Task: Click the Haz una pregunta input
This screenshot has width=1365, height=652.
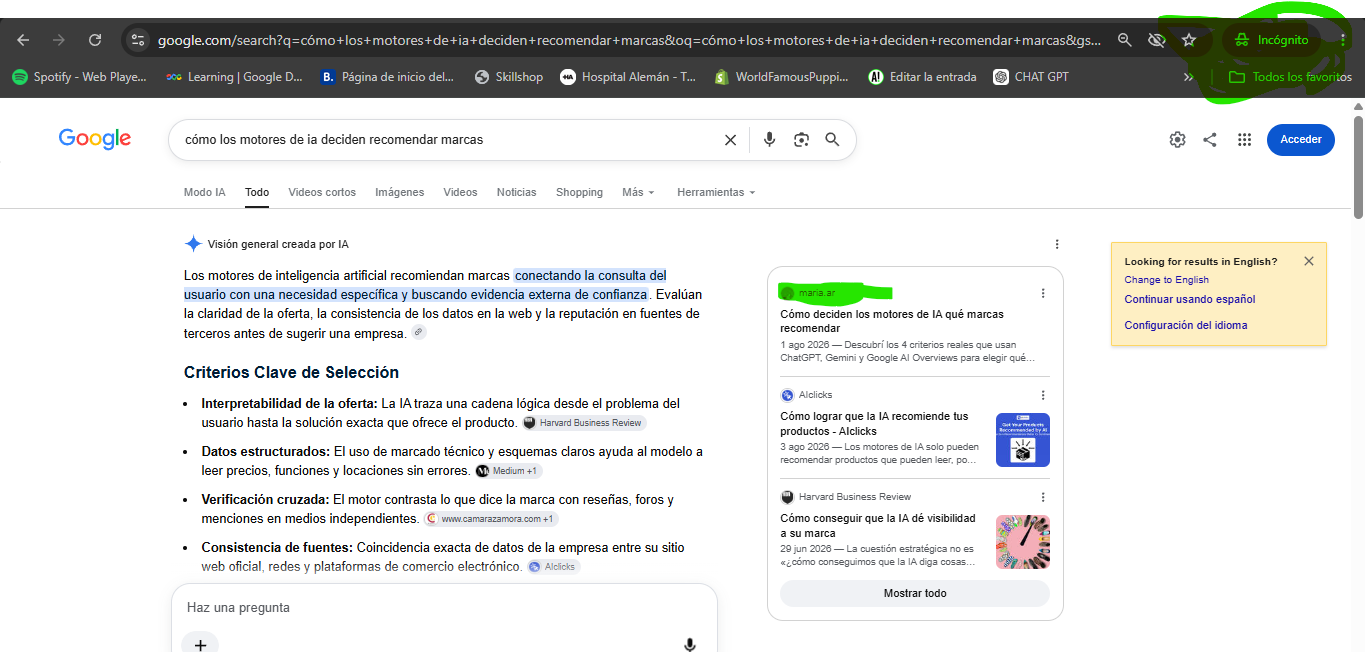Action: (x=445, y=608)
